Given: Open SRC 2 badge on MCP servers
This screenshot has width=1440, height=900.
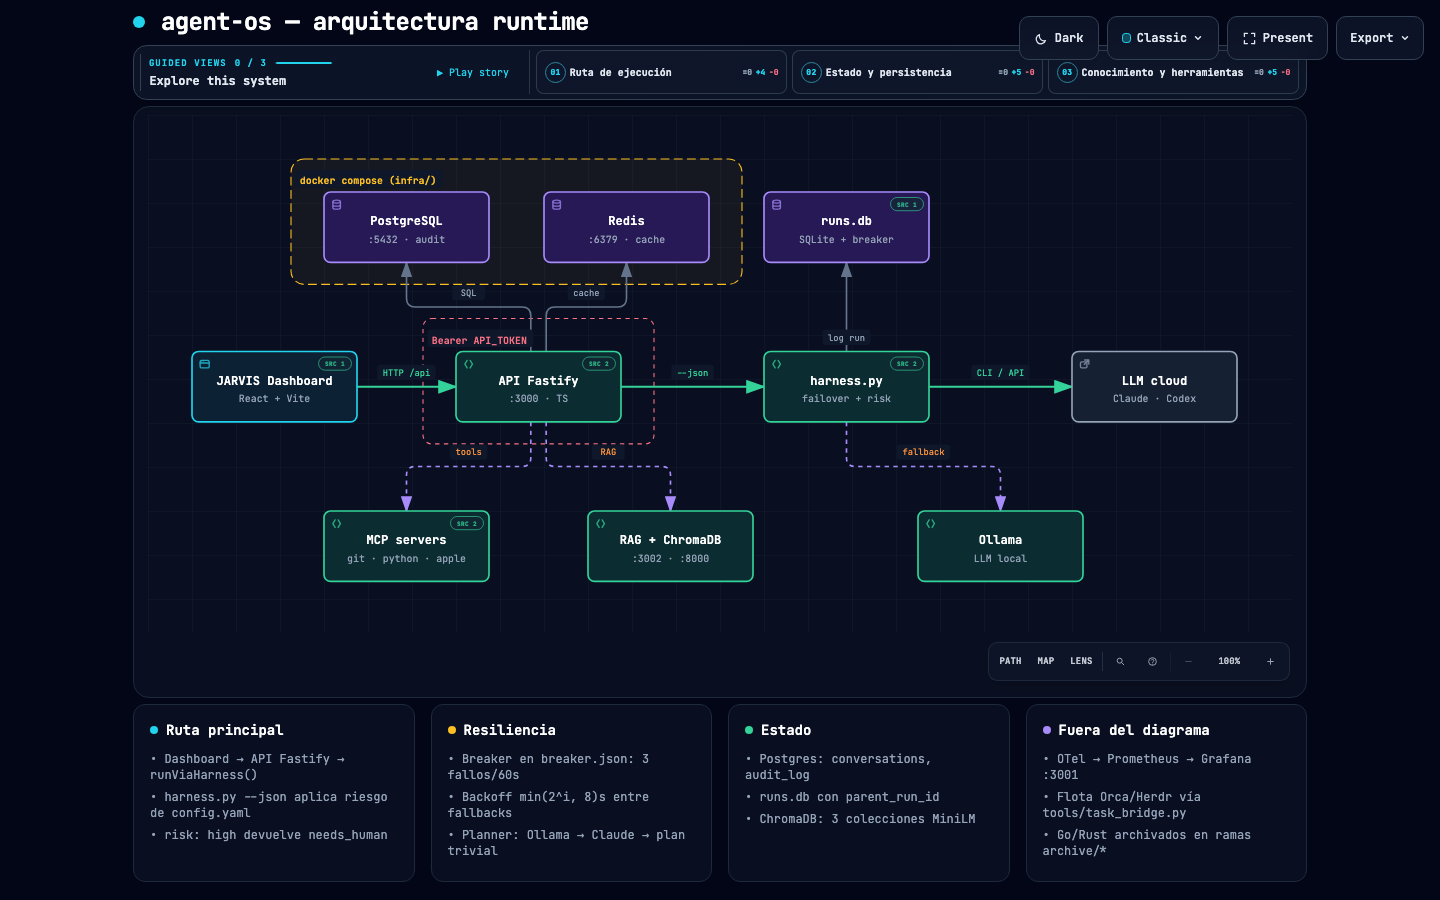Looking at the screenshot, I should [467, 523].
